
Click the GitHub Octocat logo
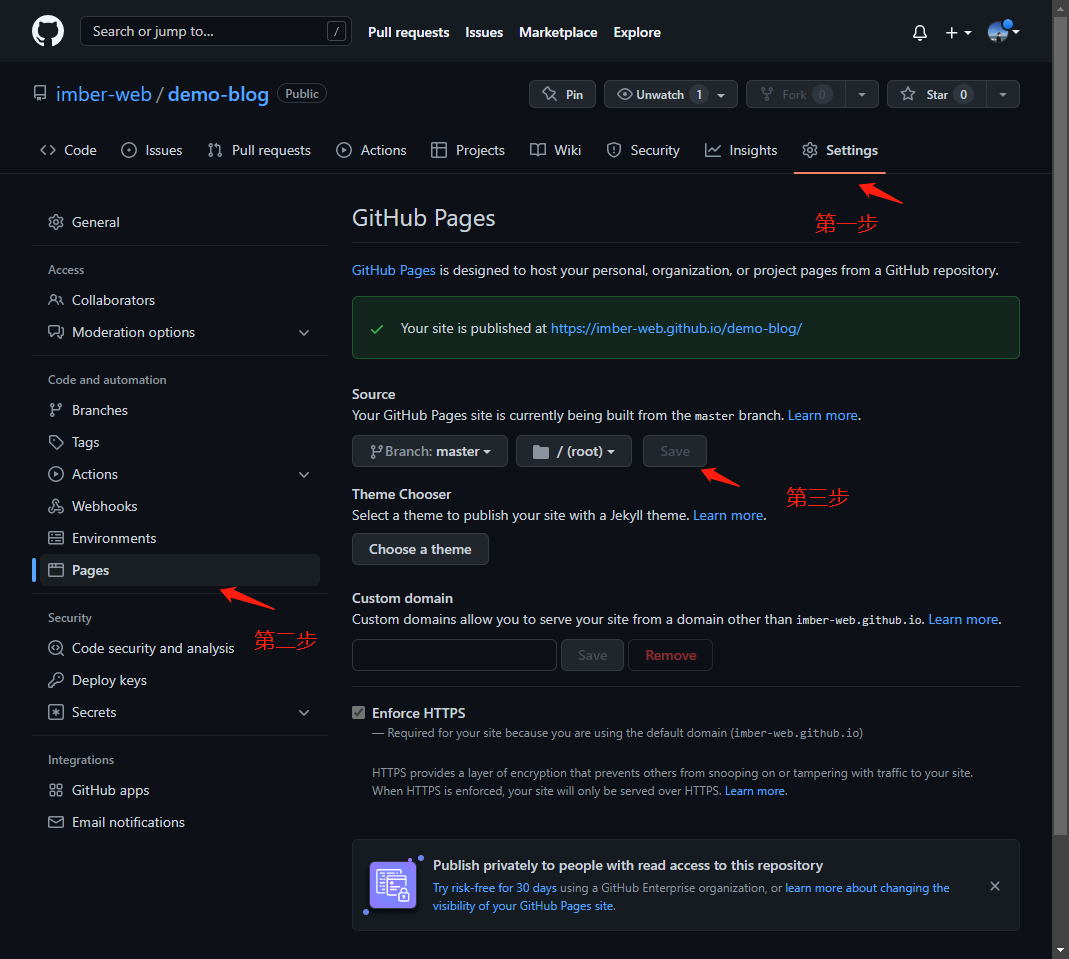tap(48, 31)
